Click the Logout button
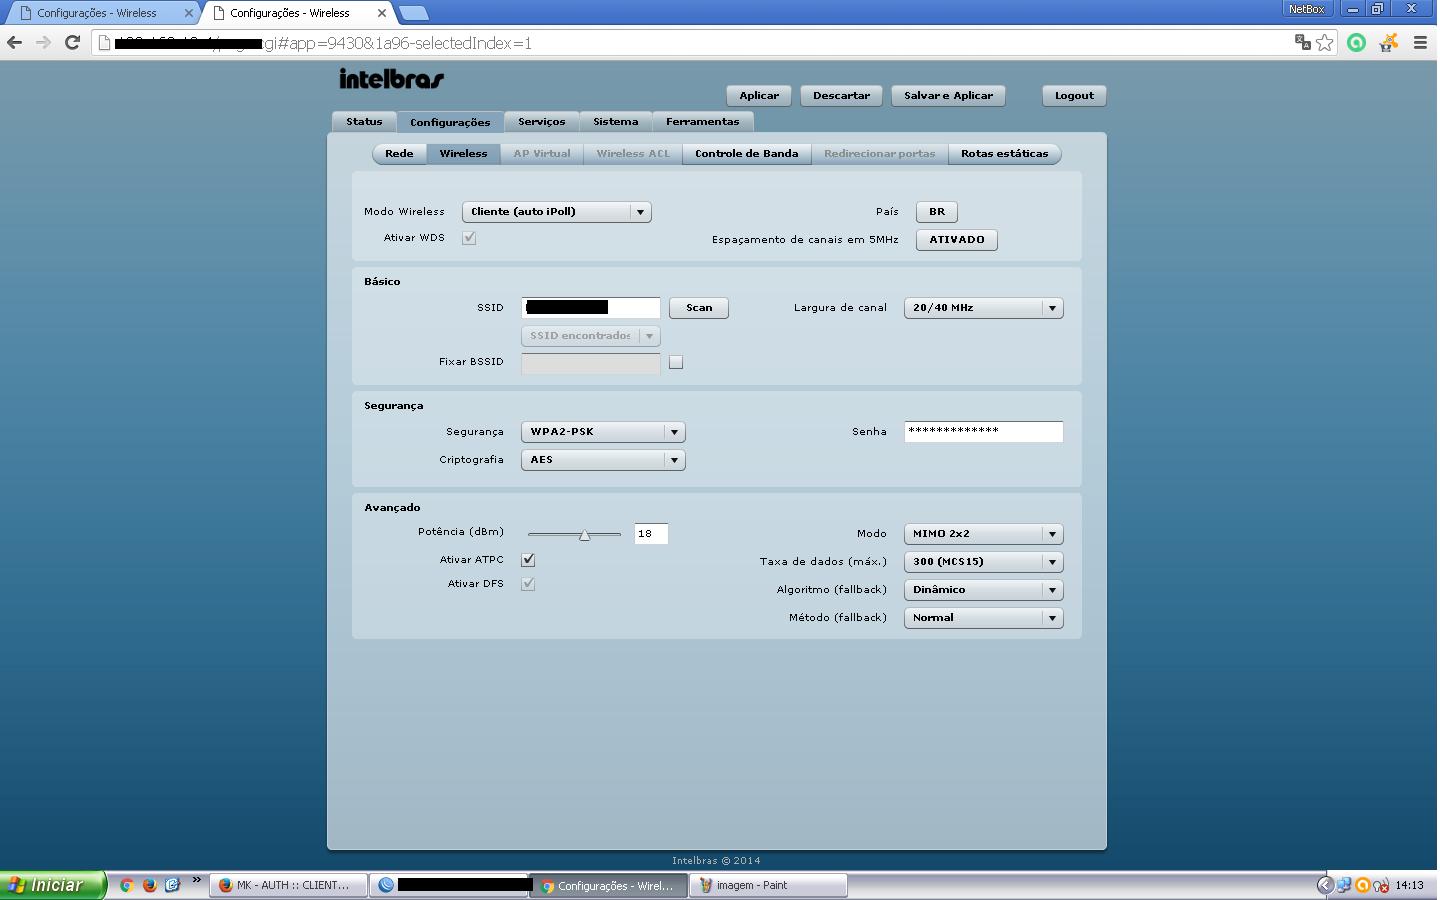 pyautogui.click(x=1074, y=96)
